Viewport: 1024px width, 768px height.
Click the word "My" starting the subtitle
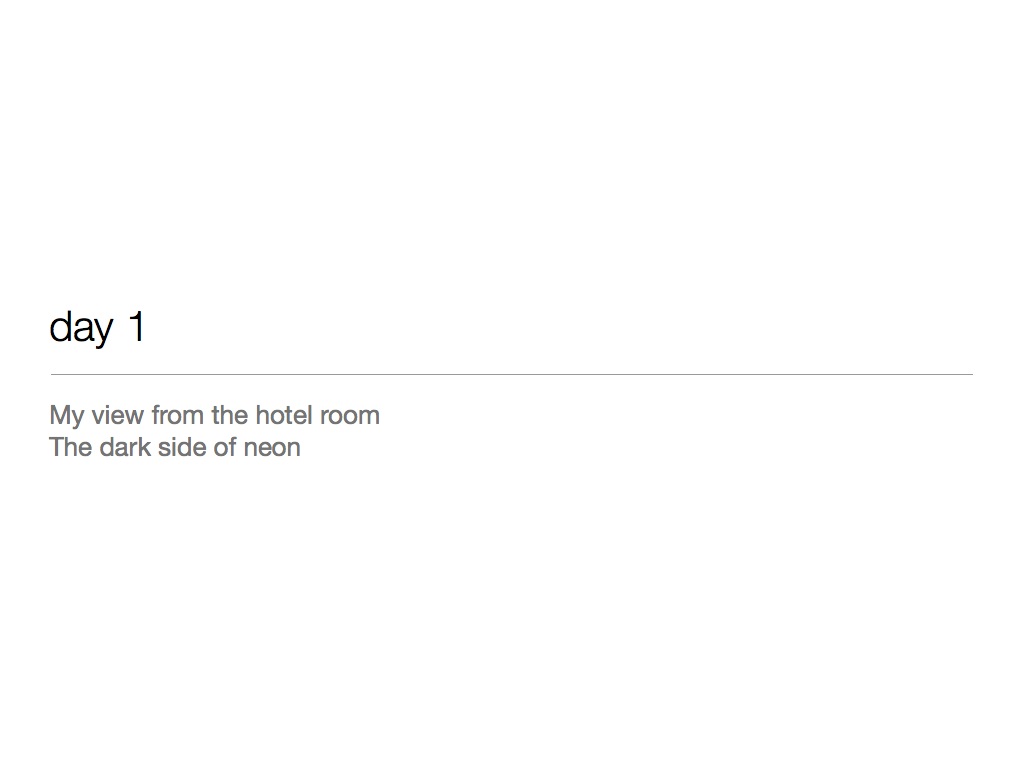coord(67,416)
